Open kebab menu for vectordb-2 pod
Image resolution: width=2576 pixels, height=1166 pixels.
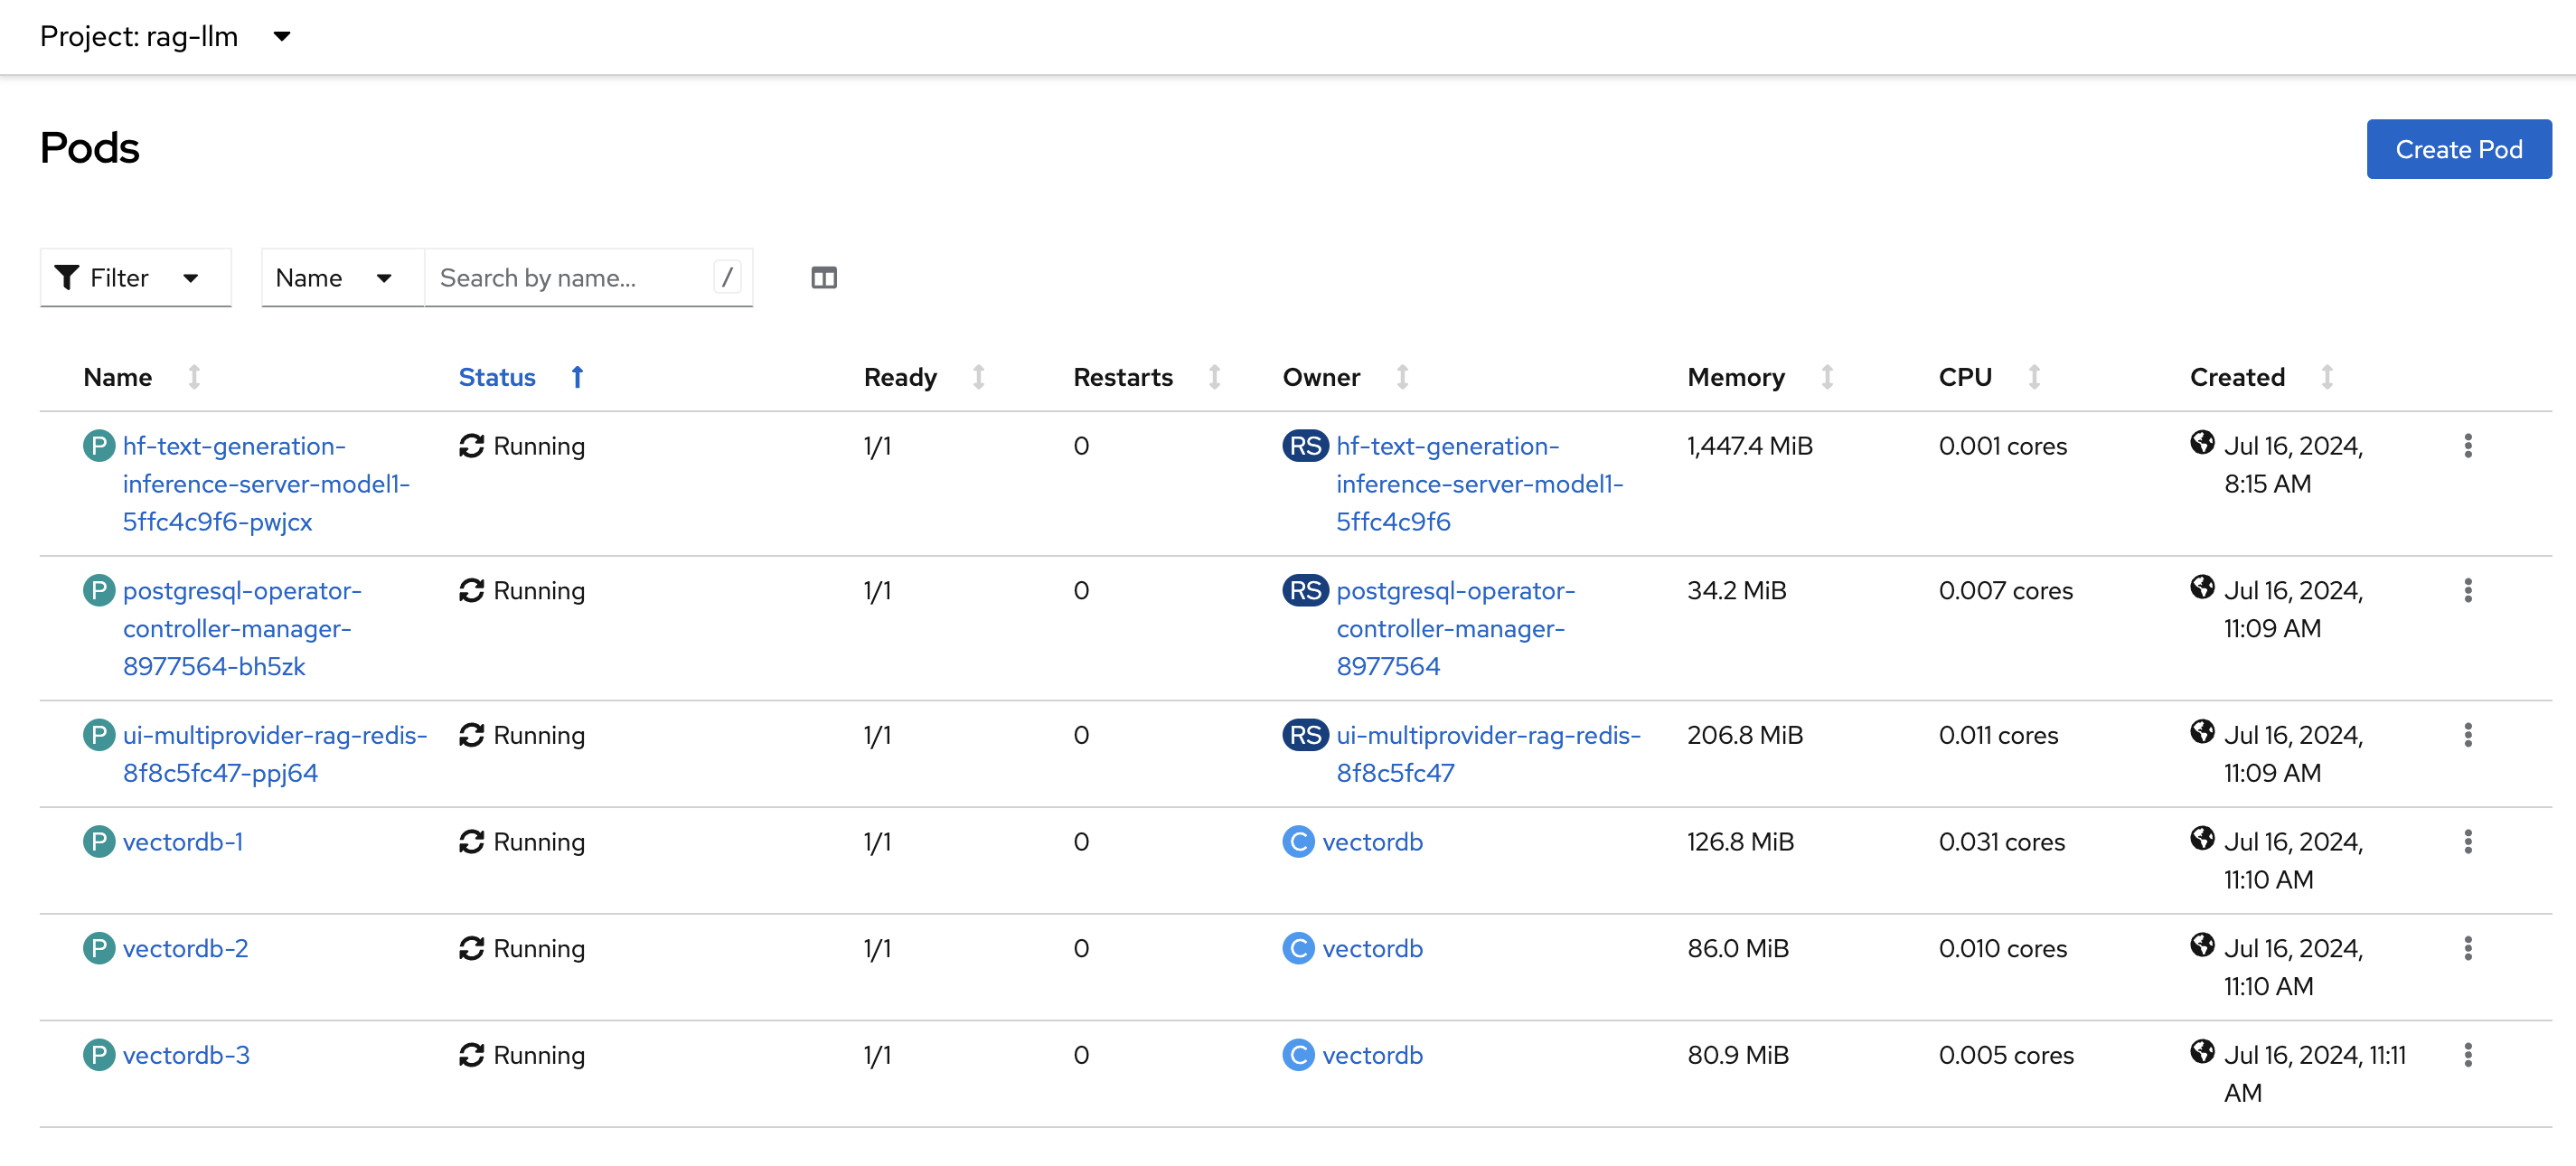pyautogui.click(x=2467, y=948)
